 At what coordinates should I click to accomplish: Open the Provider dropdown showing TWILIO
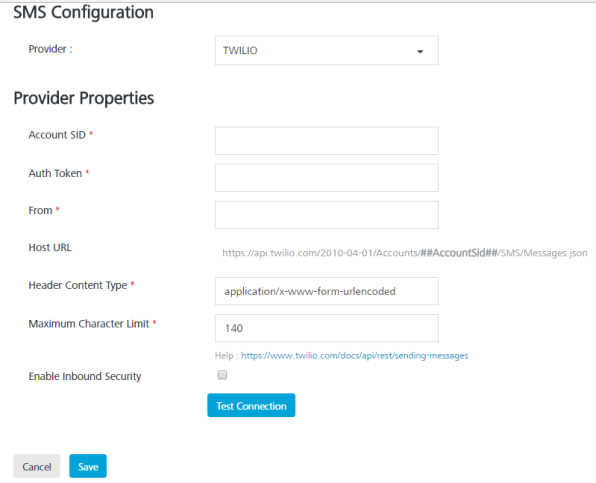point(327,50)
